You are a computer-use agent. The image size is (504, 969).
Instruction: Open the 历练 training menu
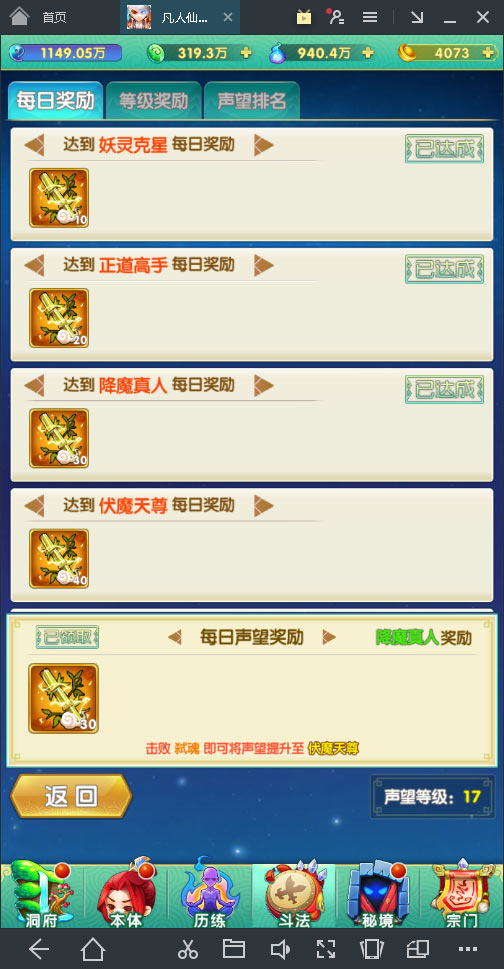pos(209,894)
